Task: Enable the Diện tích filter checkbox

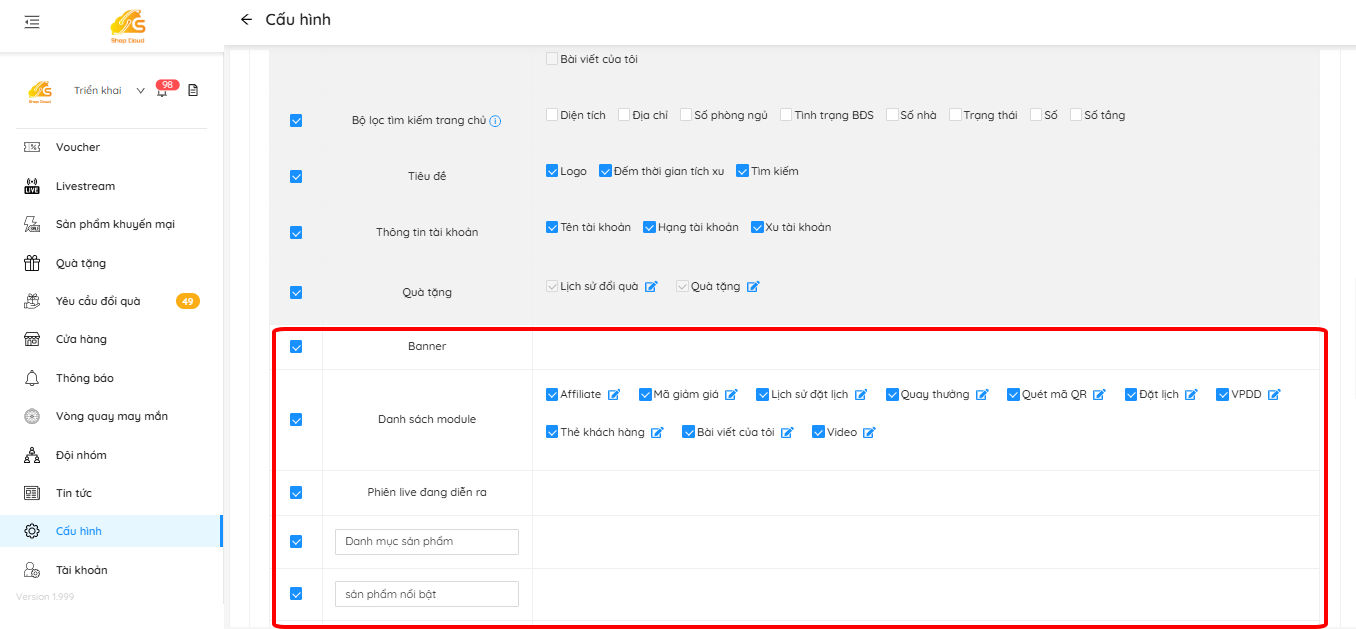Action: pyautogui.click(x=552, y=115)
